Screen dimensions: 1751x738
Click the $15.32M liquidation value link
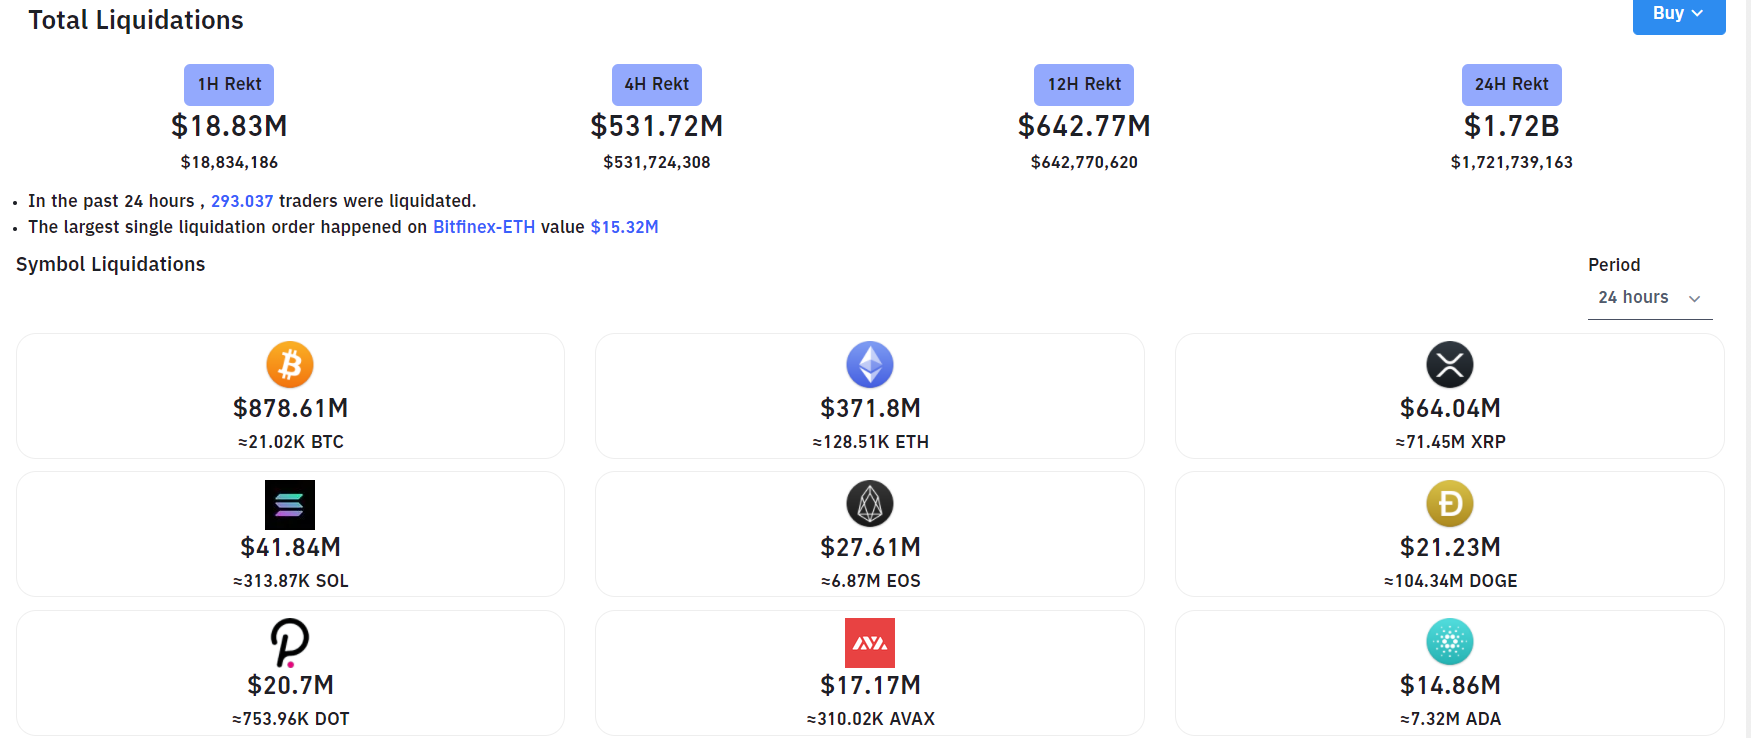click(625, 227)
